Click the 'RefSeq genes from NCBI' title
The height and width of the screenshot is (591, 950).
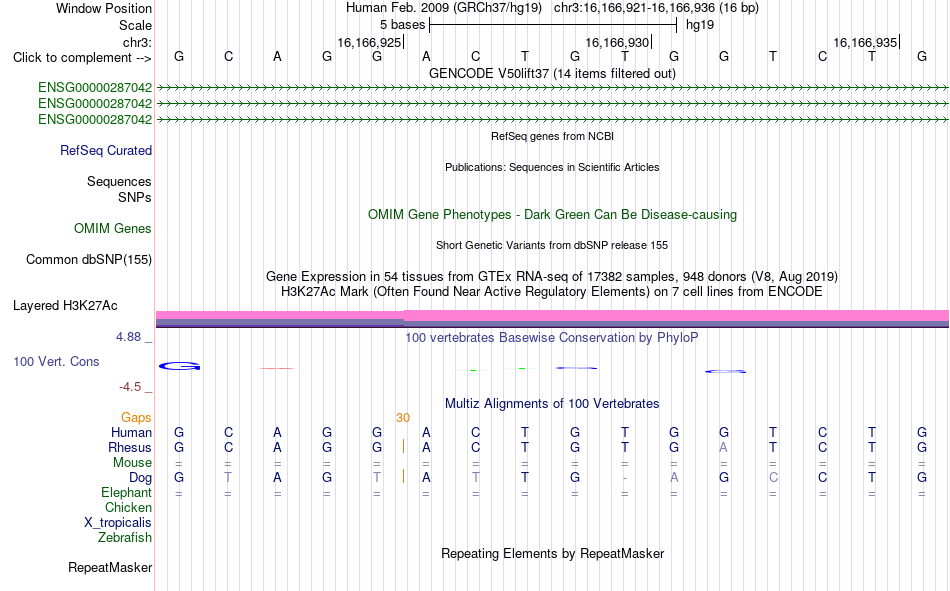(x=552, y=136)
